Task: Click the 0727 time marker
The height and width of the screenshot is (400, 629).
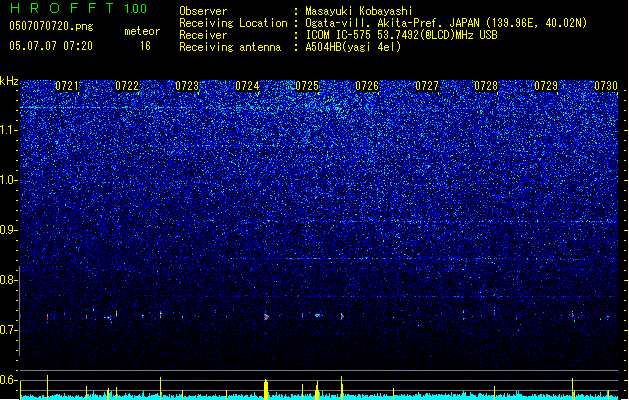Action: click(x=427, y=86)
